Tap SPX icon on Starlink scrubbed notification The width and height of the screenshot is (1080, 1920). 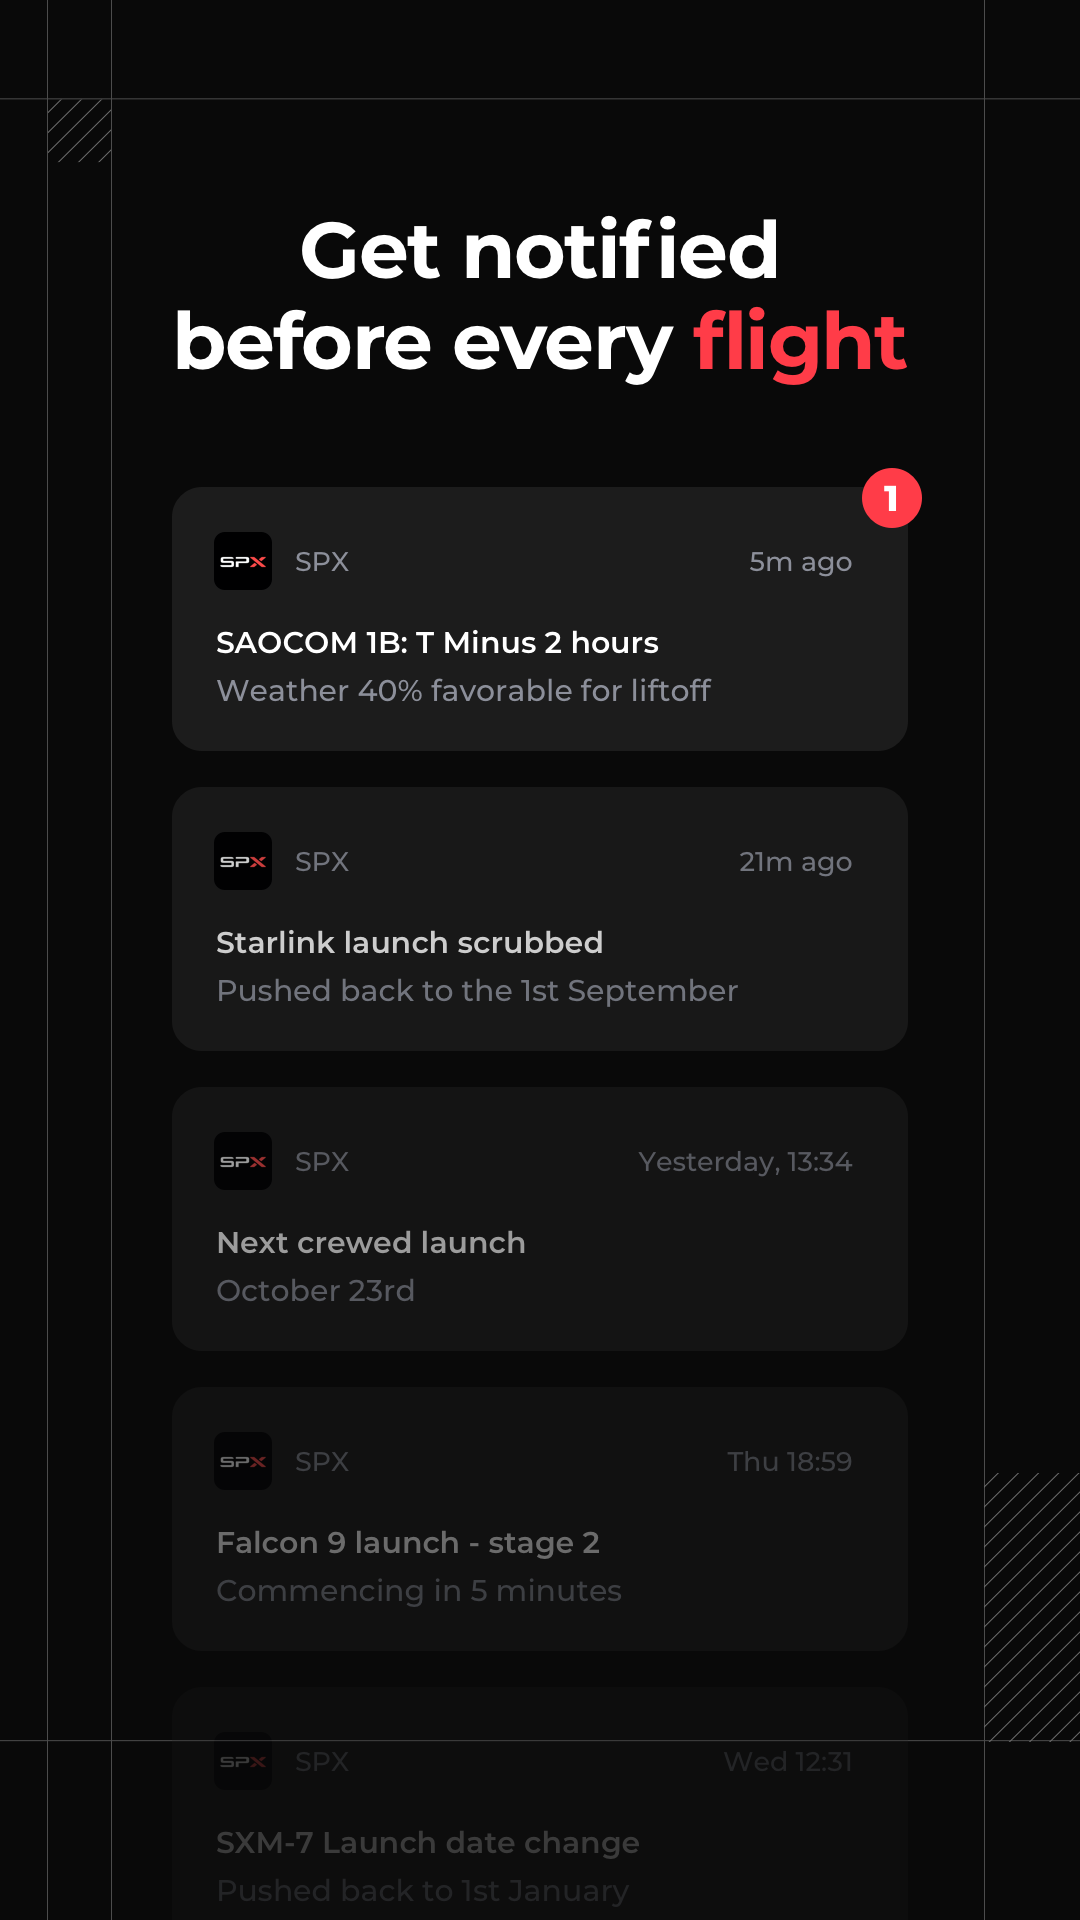(x=243, y=861)
